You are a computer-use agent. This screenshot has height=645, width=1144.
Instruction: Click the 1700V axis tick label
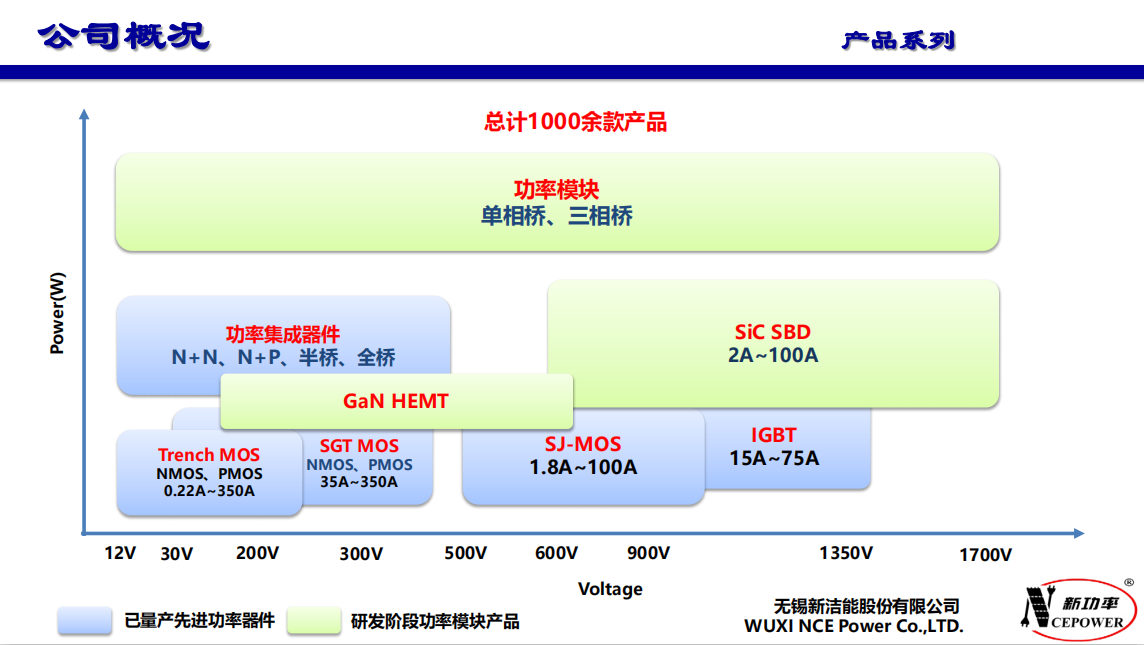point(985,555)
